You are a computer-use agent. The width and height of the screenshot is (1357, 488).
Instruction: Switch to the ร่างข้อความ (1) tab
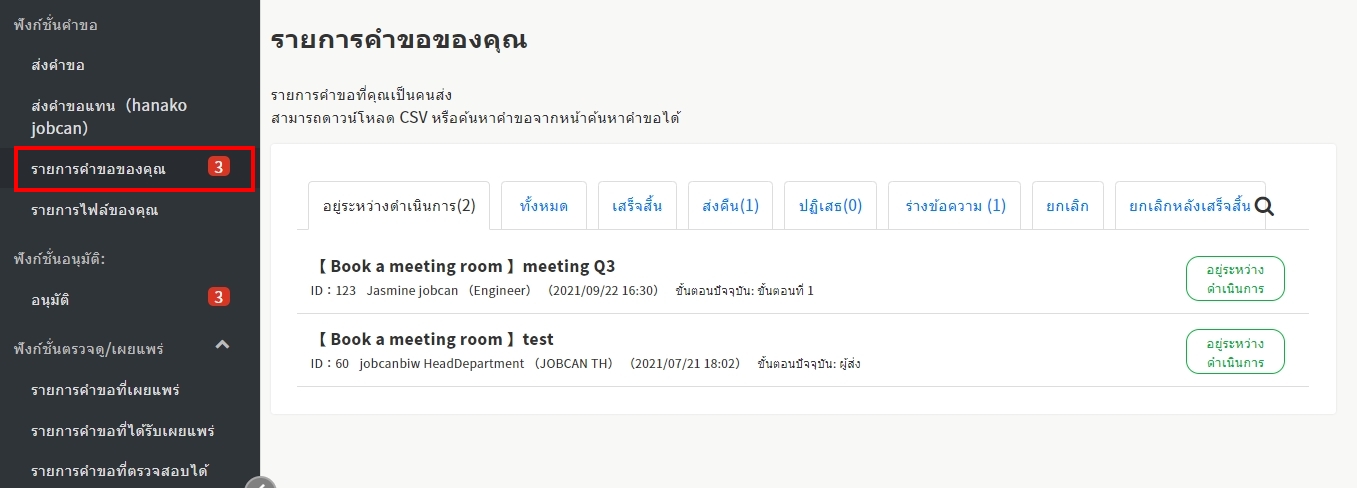point(954,206)
